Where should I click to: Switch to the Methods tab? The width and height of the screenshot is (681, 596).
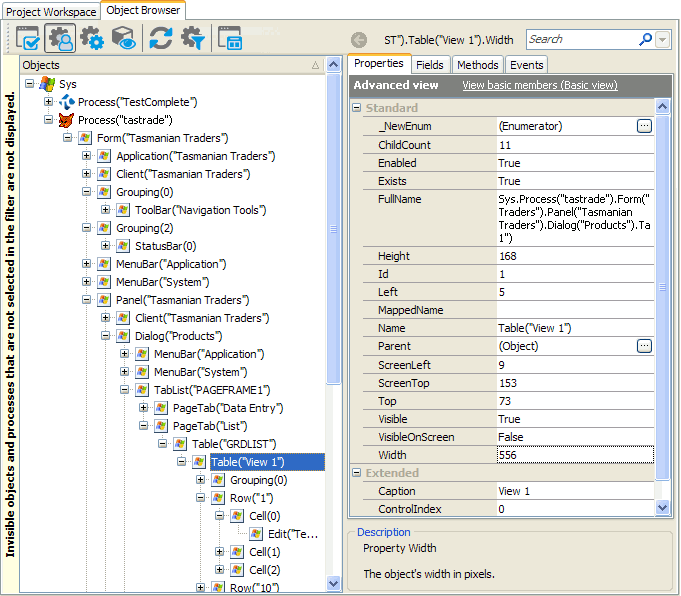(477, 65)
